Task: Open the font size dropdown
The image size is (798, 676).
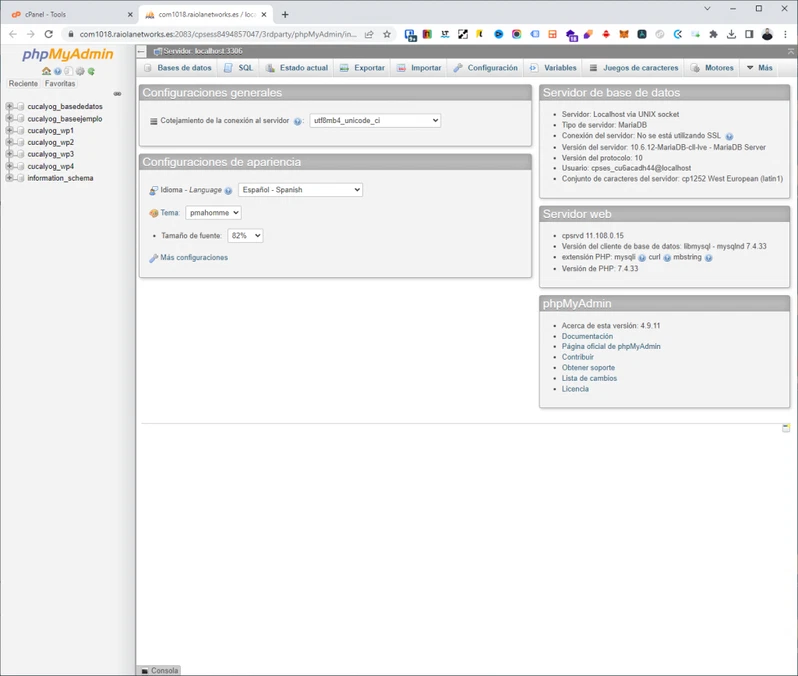Action: 245,236
